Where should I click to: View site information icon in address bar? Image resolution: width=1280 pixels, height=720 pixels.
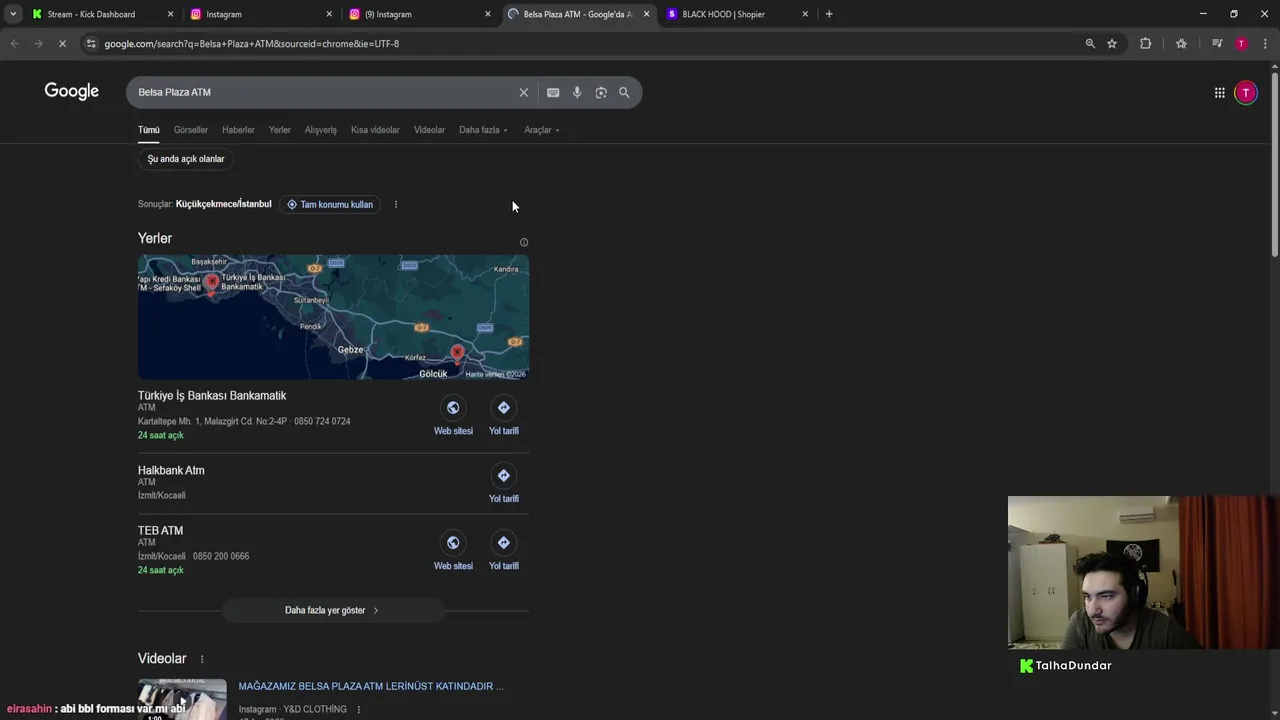[91, 43]
